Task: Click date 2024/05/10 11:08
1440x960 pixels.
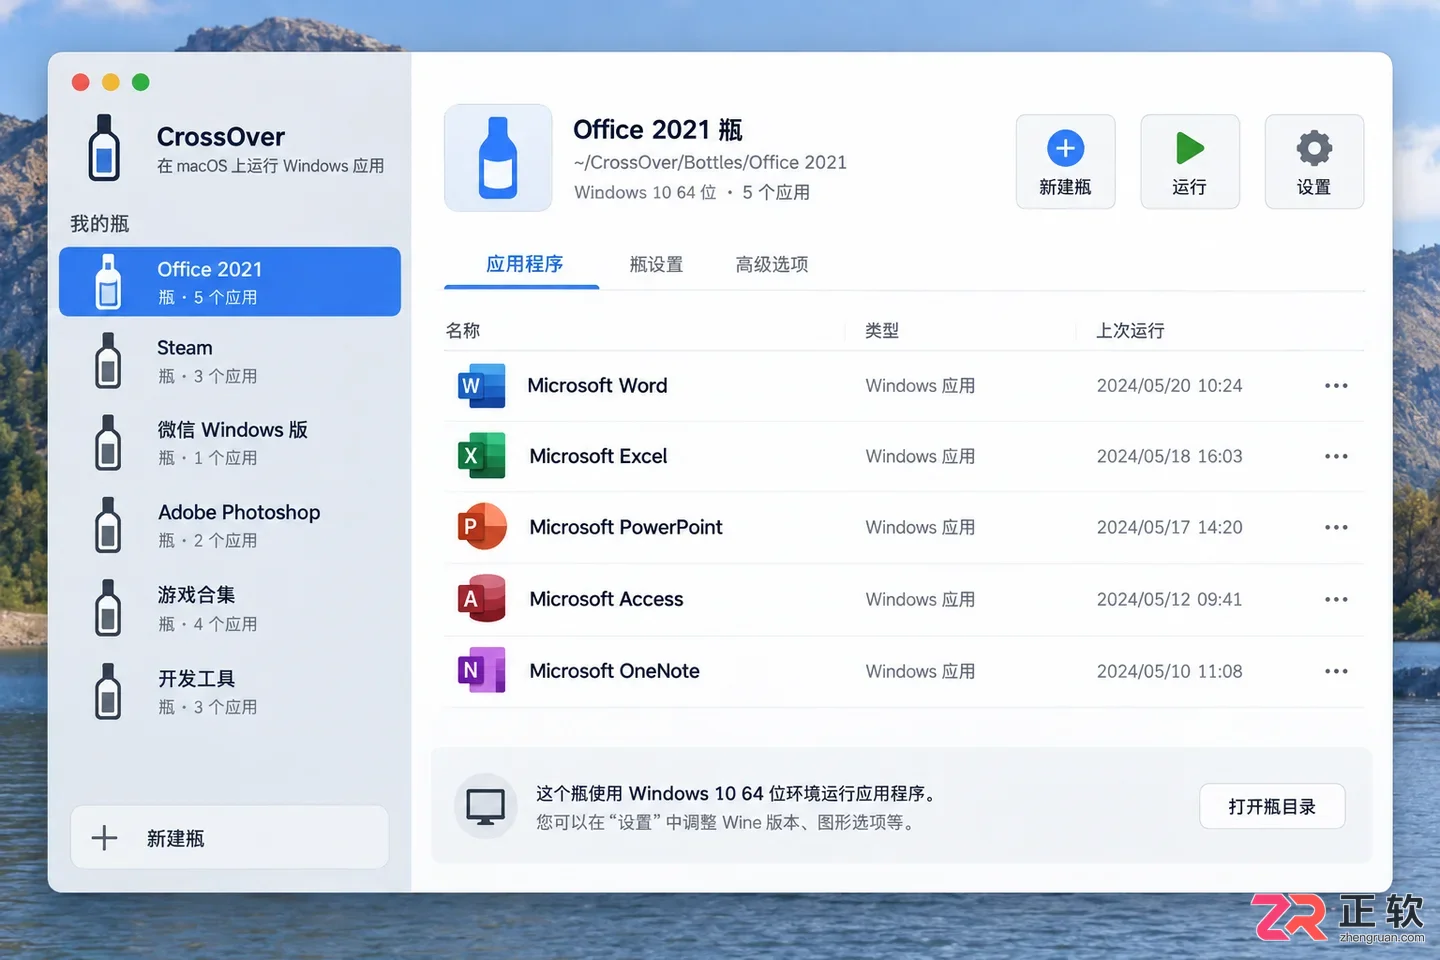Action: coord(1169,671)
